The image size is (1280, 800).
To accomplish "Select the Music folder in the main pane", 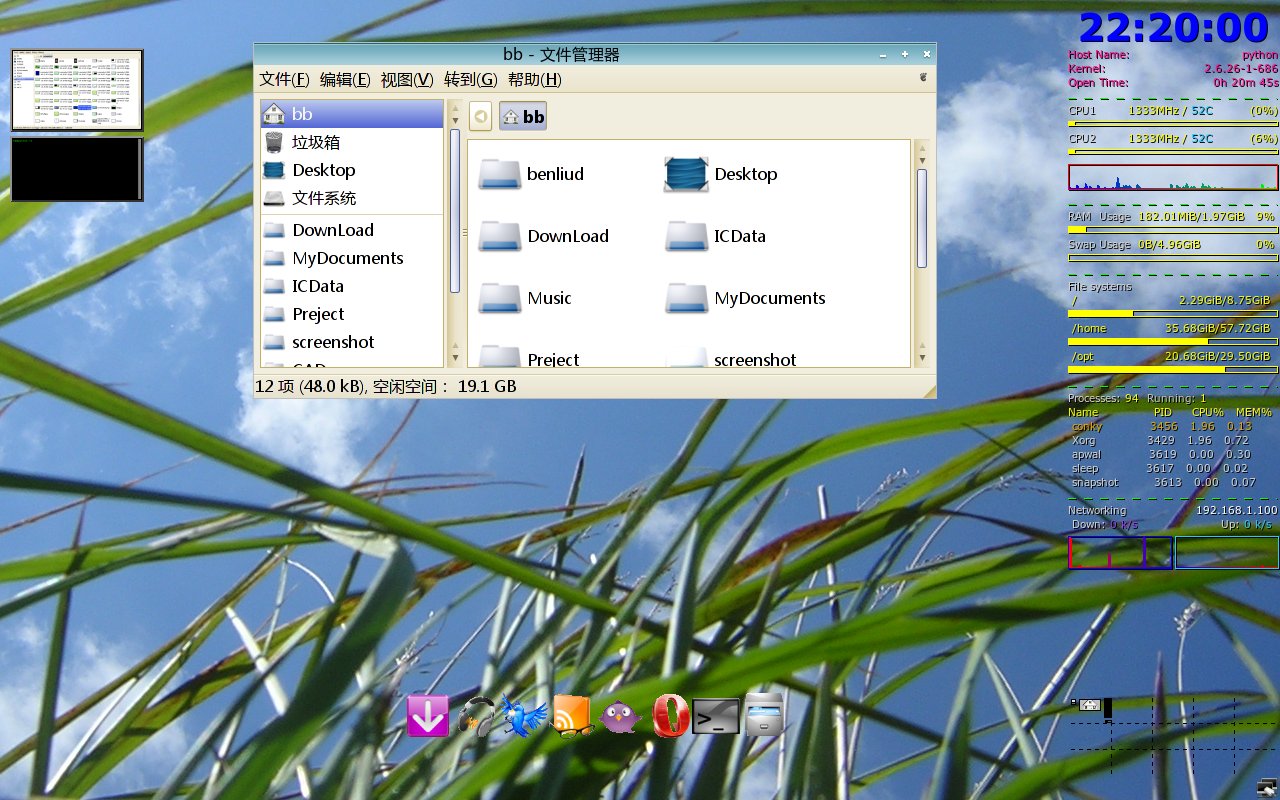I will pos(524,298).
